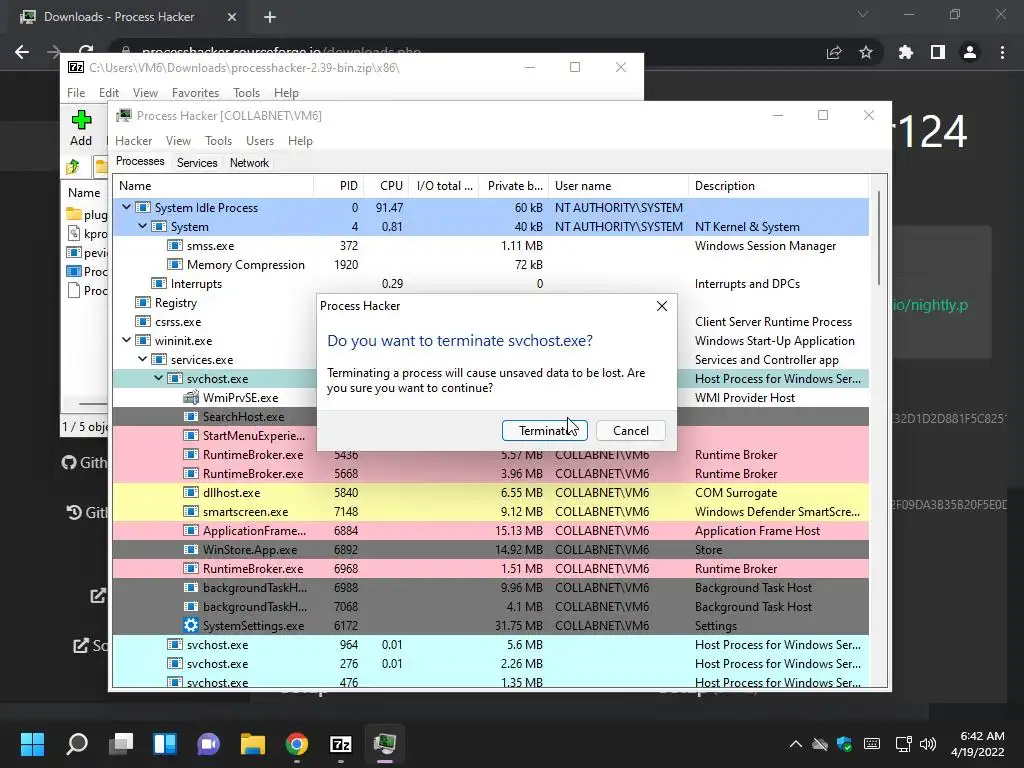Sort by User name column header
This screenshot has width=1024, height=768.
[618, 186]
